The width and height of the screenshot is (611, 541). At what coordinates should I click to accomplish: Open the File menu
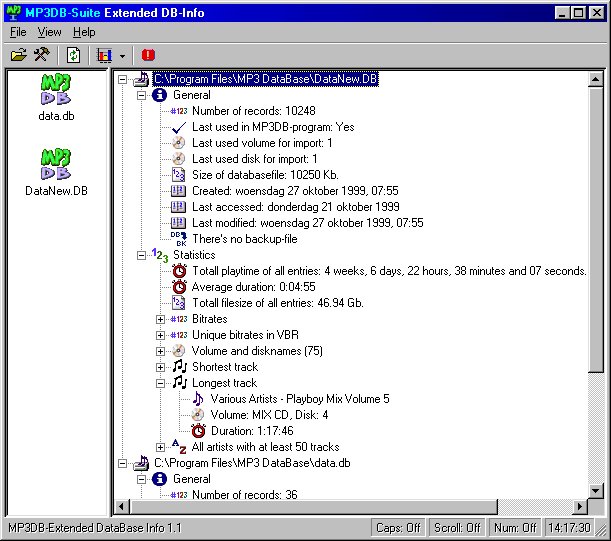tap(18, 32)
